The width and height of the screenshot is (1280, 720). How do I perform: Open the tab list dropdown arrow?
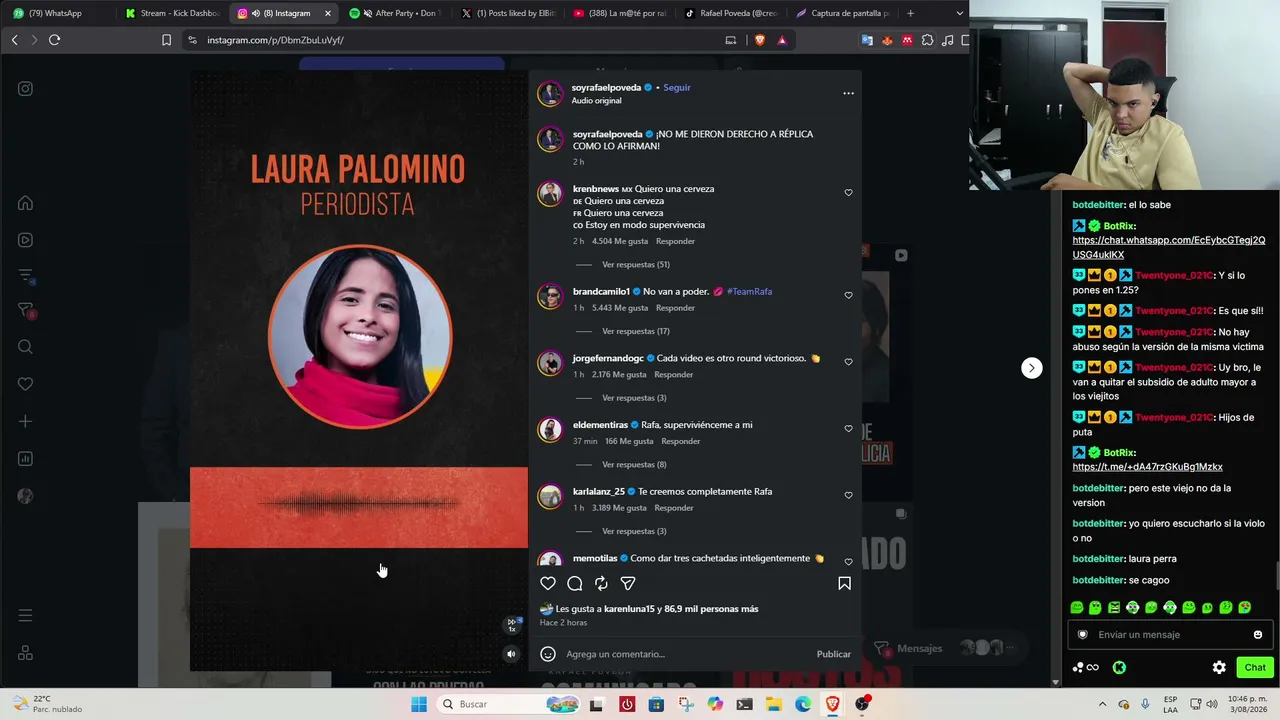point(960,13)
